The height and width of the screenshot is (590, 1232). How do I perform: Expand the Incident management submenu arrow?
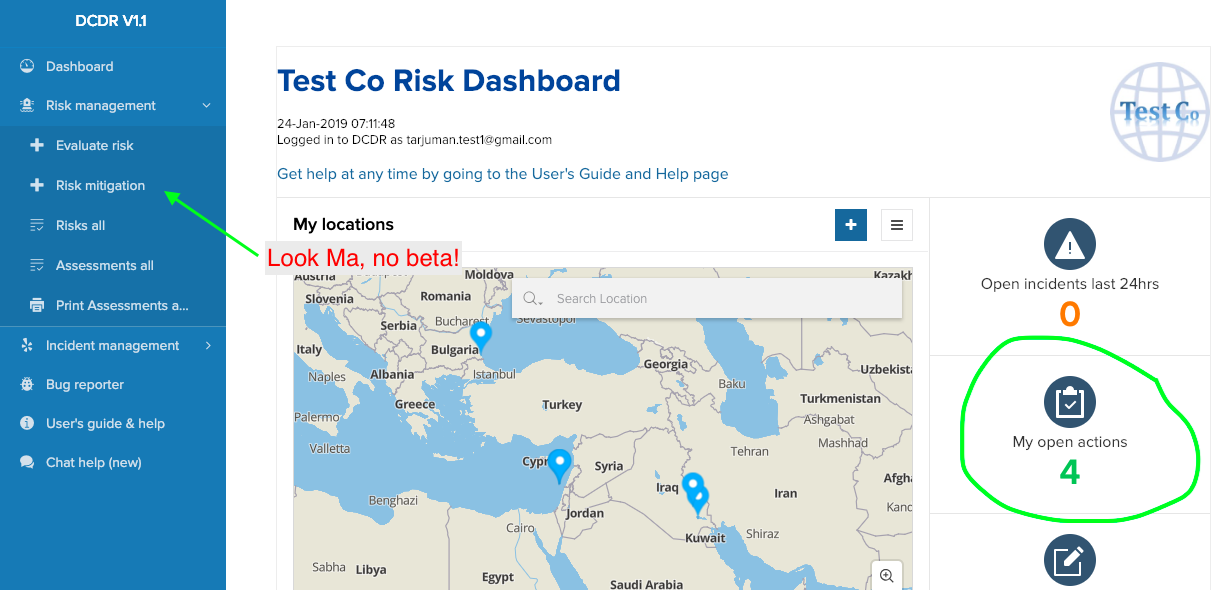pyautogui.click(x=207, y=345)
